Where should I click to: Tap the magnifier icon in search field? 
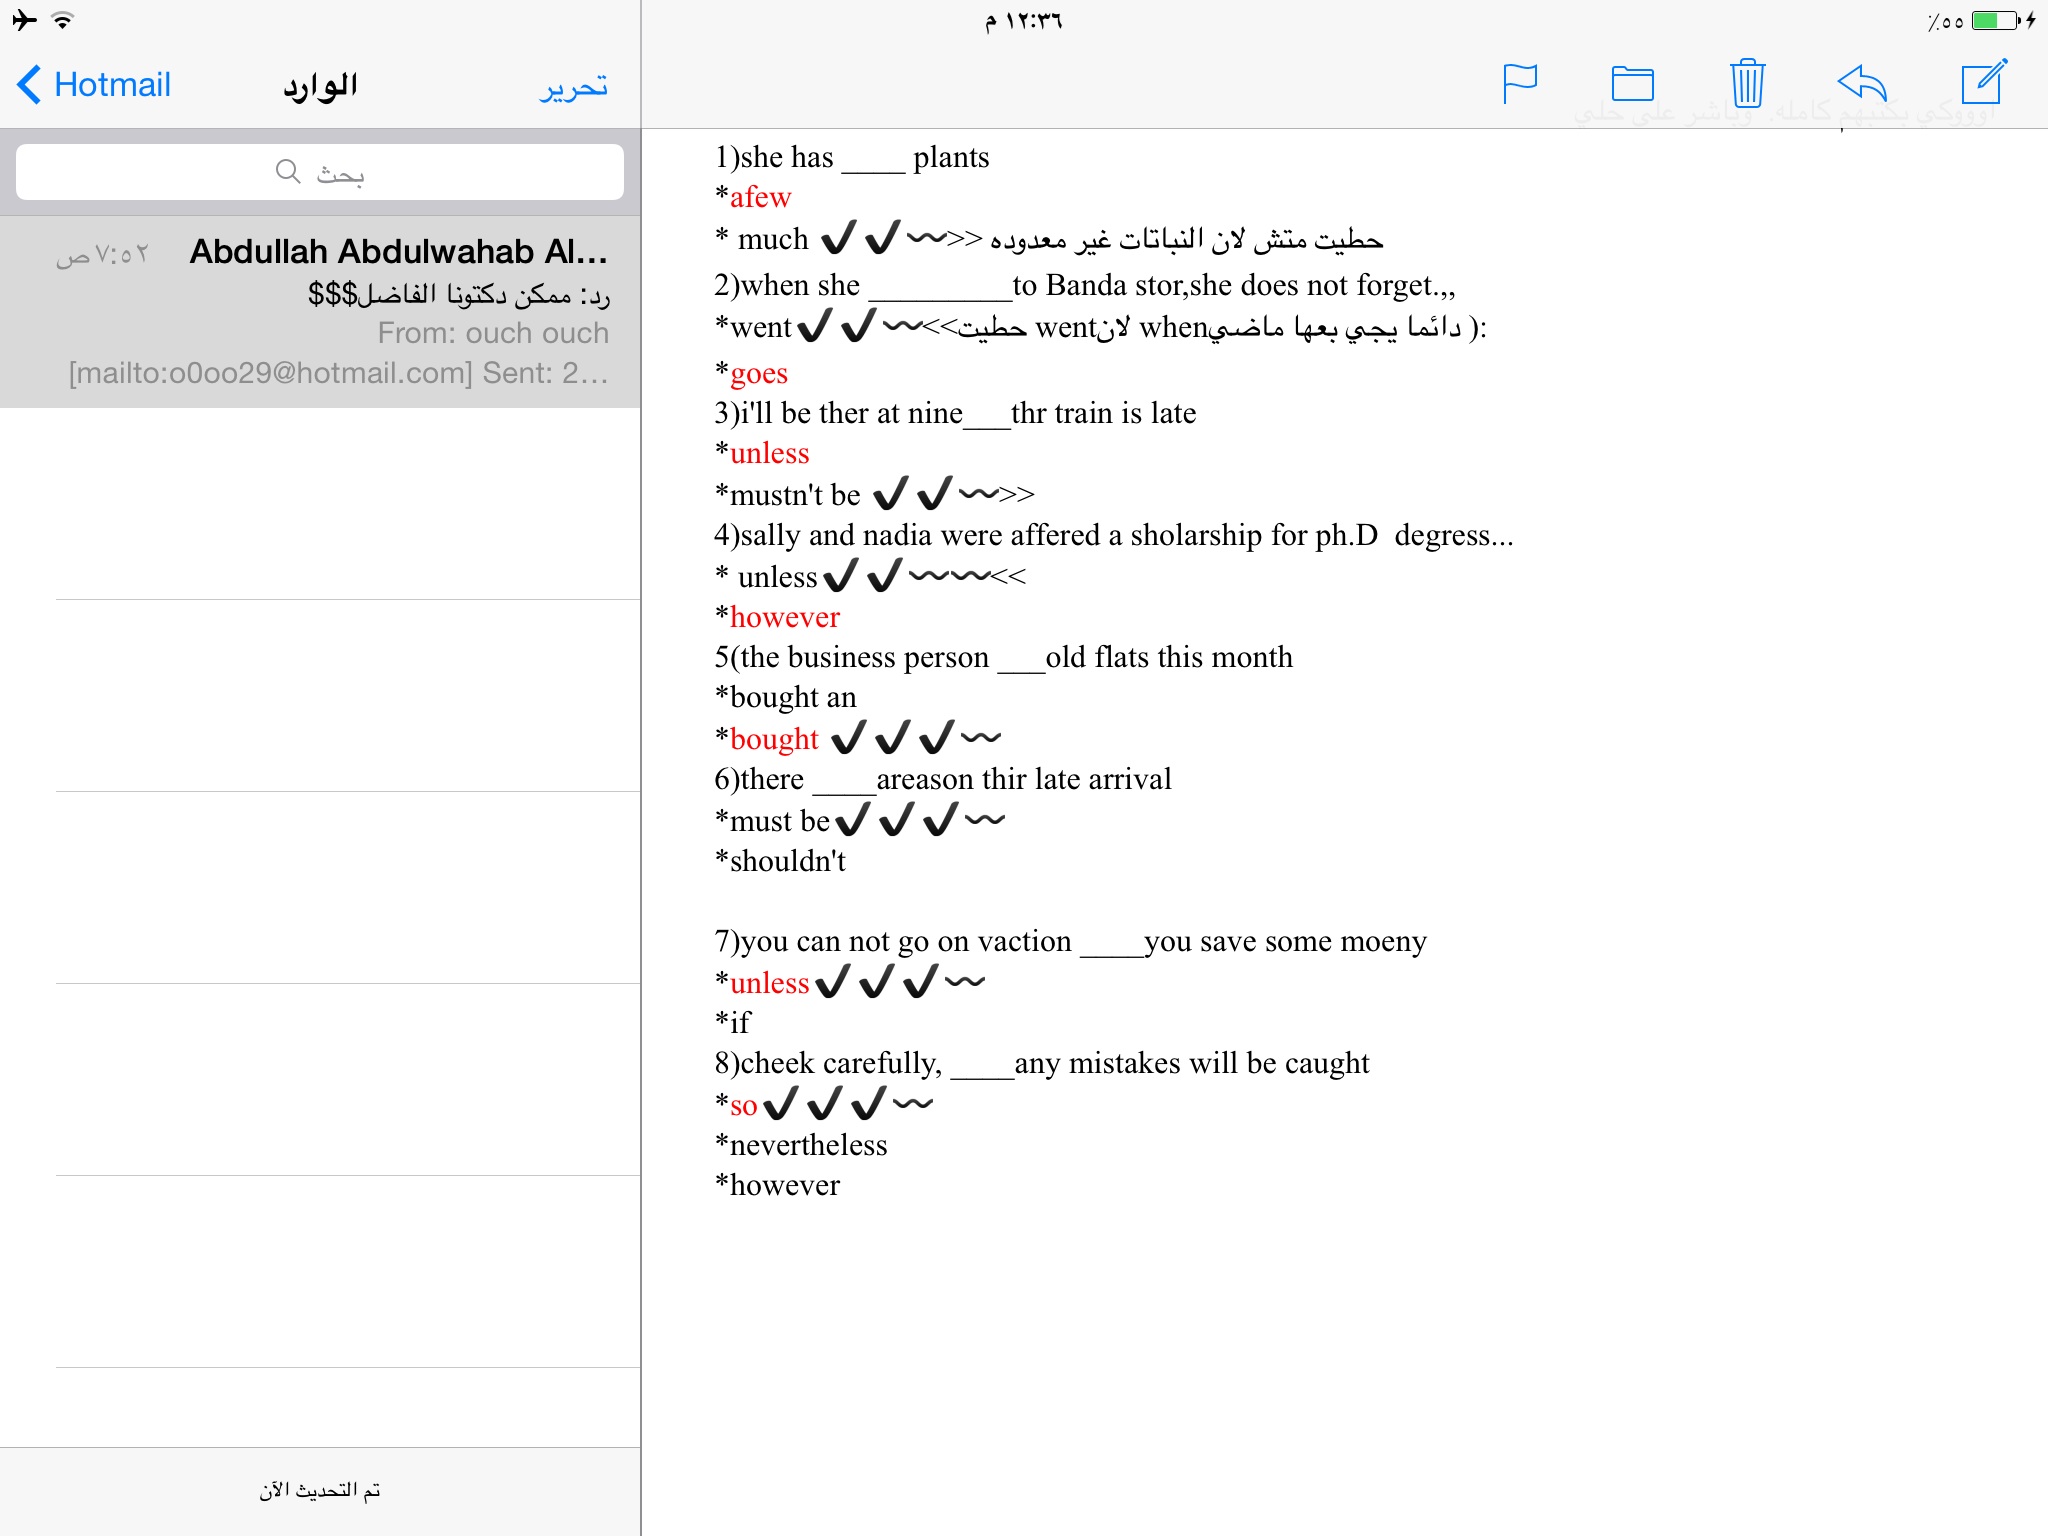click(288, 172)
